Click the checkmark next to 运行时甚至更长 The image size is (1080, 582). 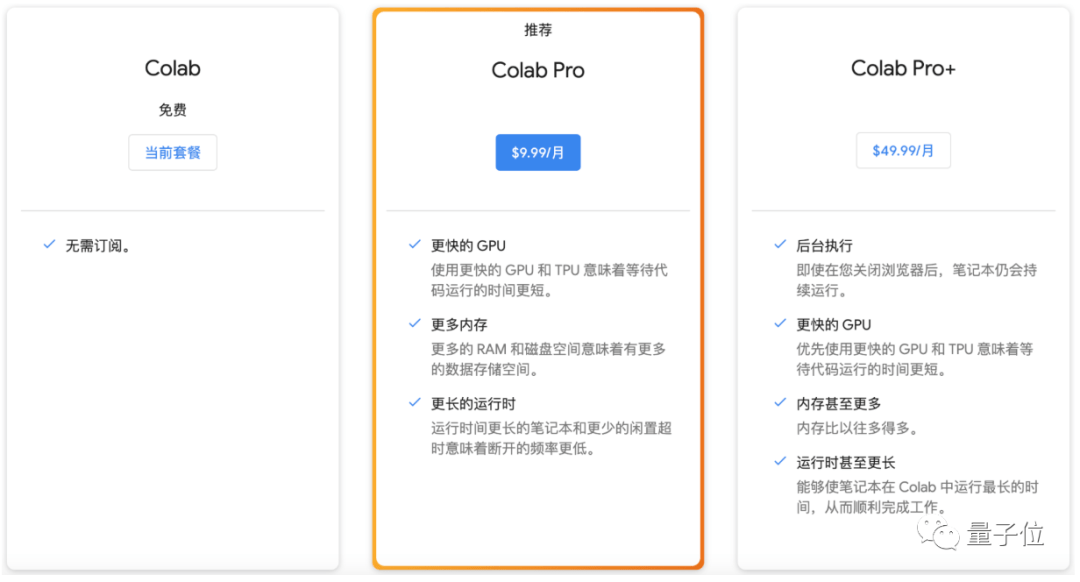pos(780,461)
